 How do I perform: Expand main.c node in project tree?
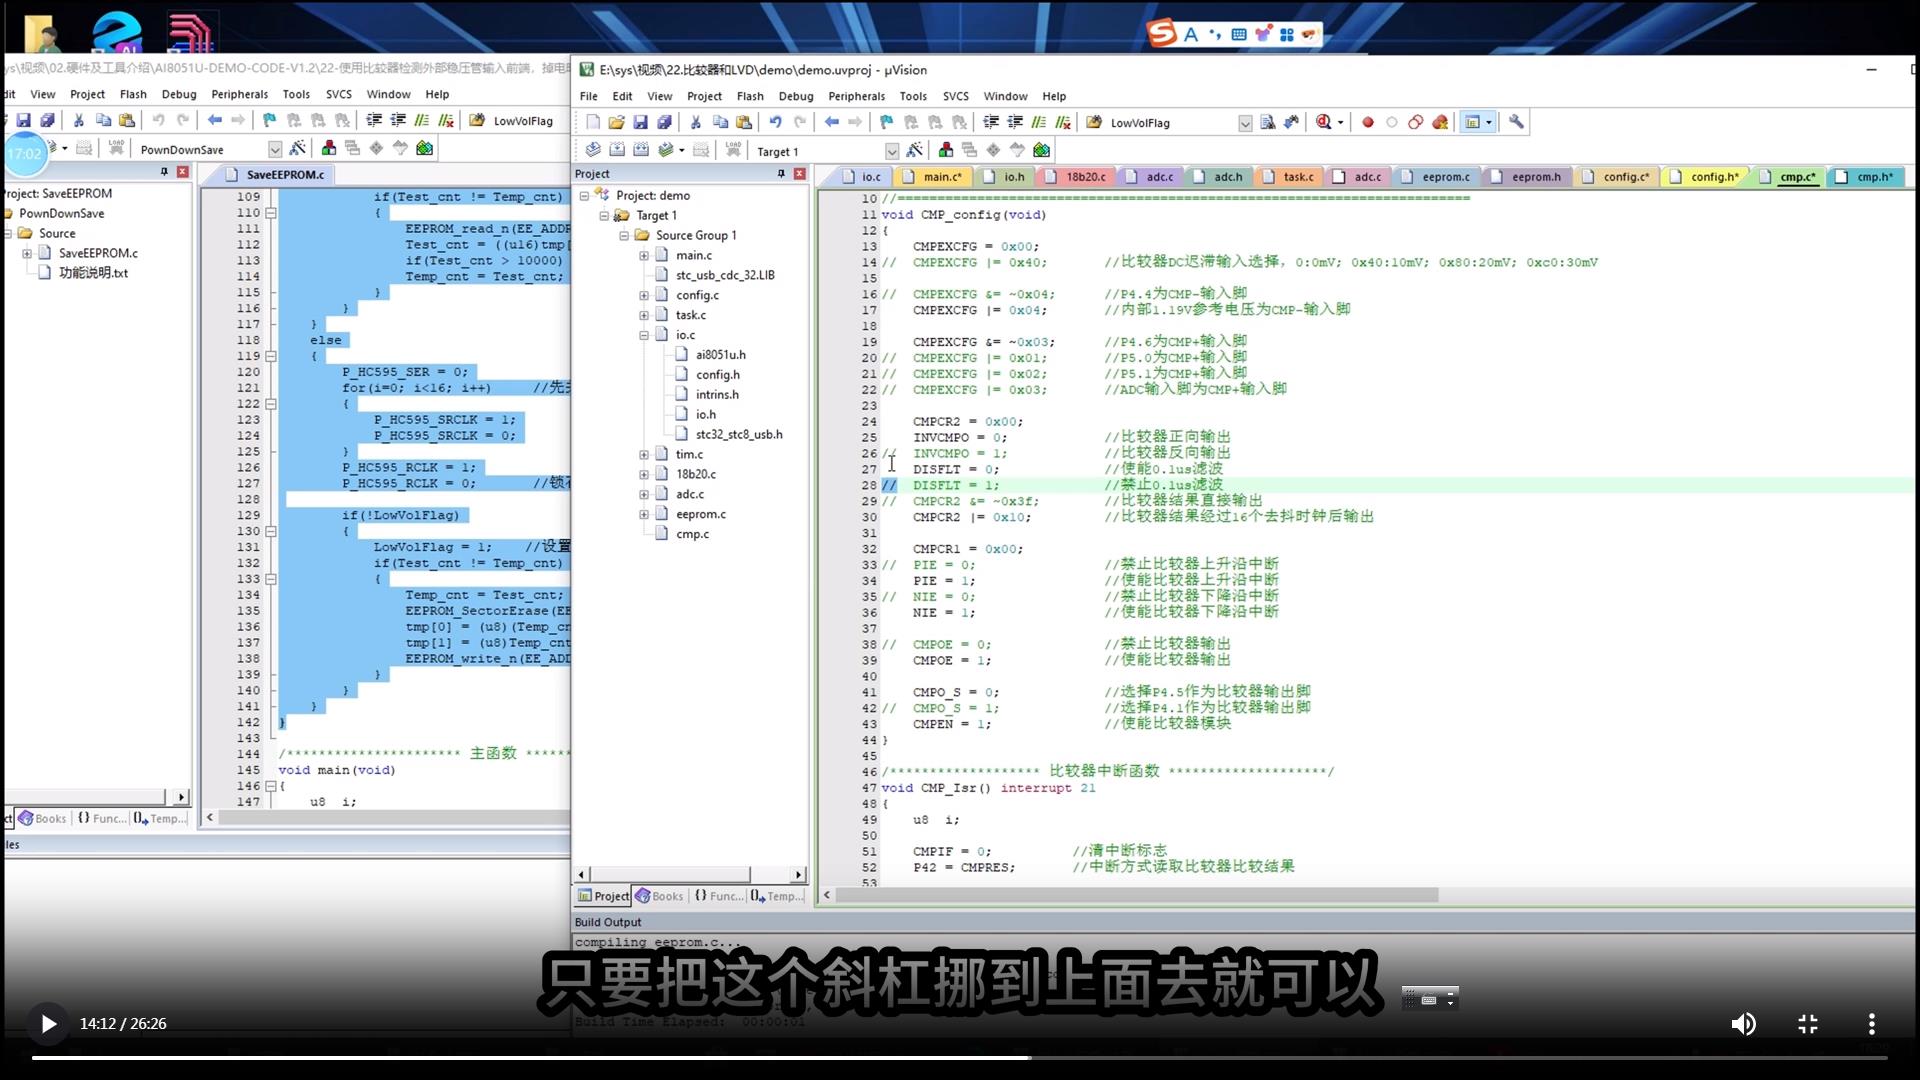(644, 255)
